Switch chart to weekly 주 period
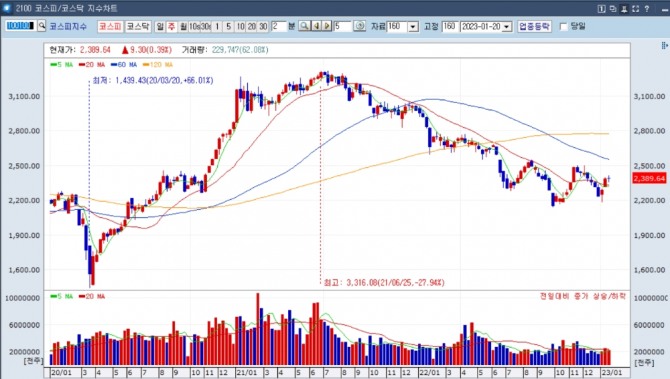 tap(171, 26)
